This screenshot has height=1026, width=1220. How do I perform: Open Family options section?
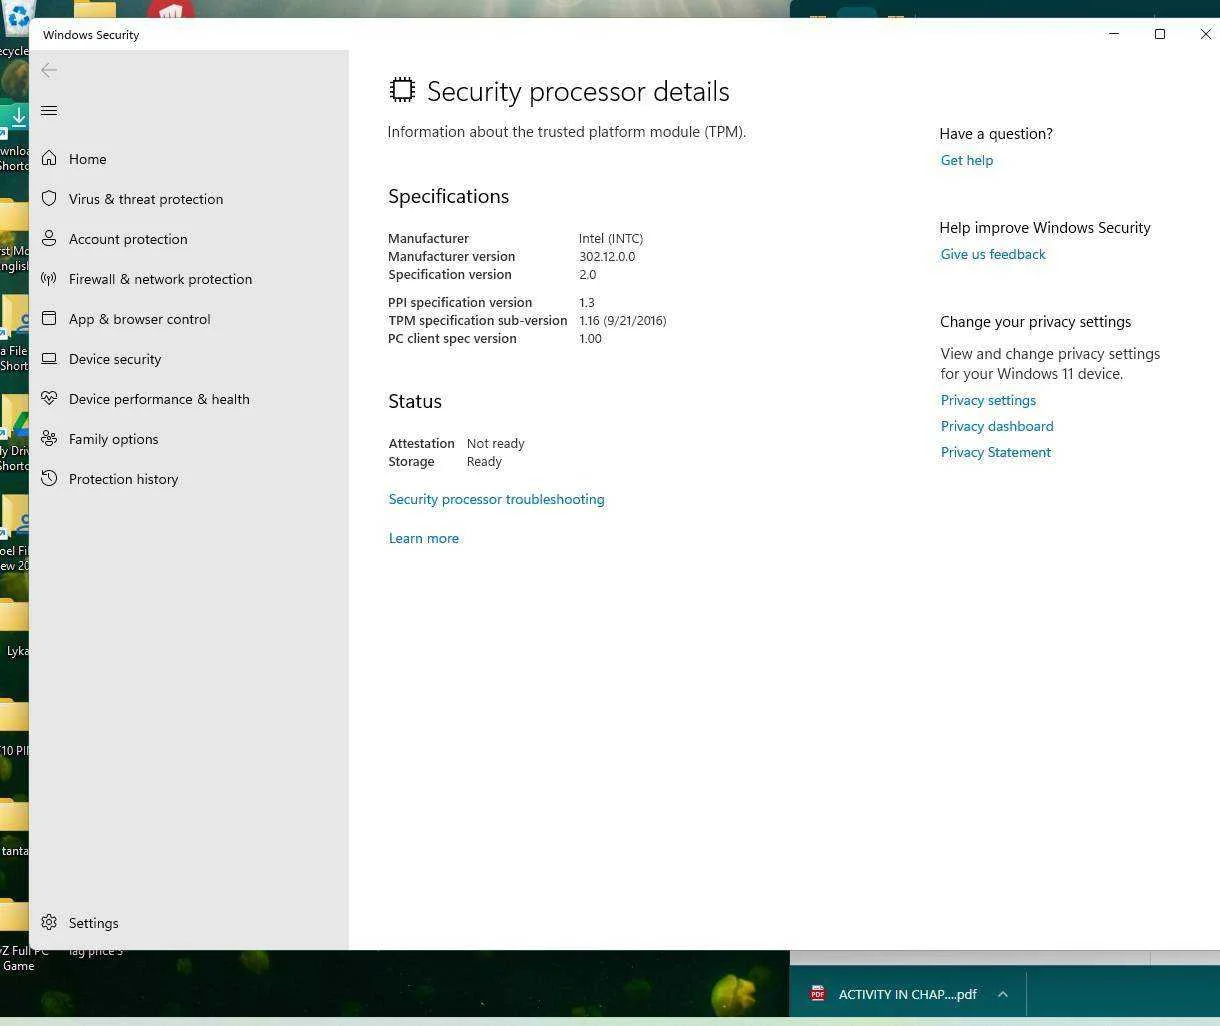pyautogui.click(x=113, y=439)
